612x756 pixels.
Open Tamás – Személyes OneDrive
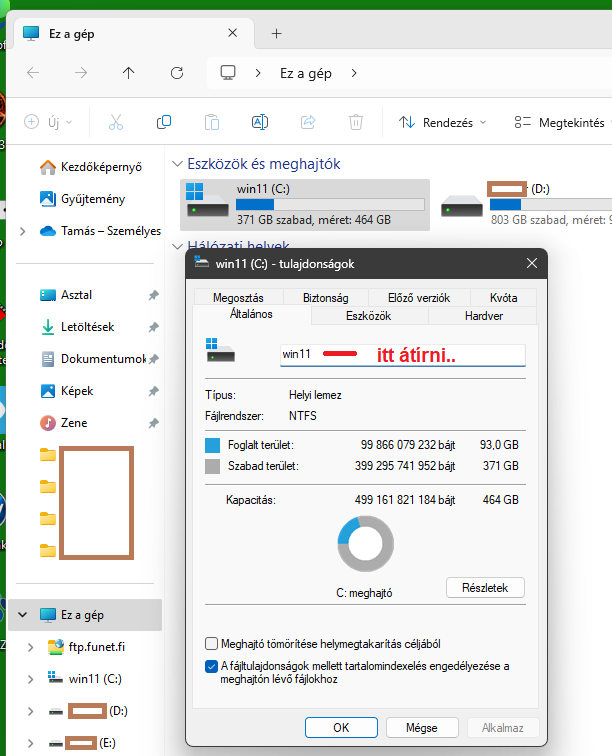(100, 231)
